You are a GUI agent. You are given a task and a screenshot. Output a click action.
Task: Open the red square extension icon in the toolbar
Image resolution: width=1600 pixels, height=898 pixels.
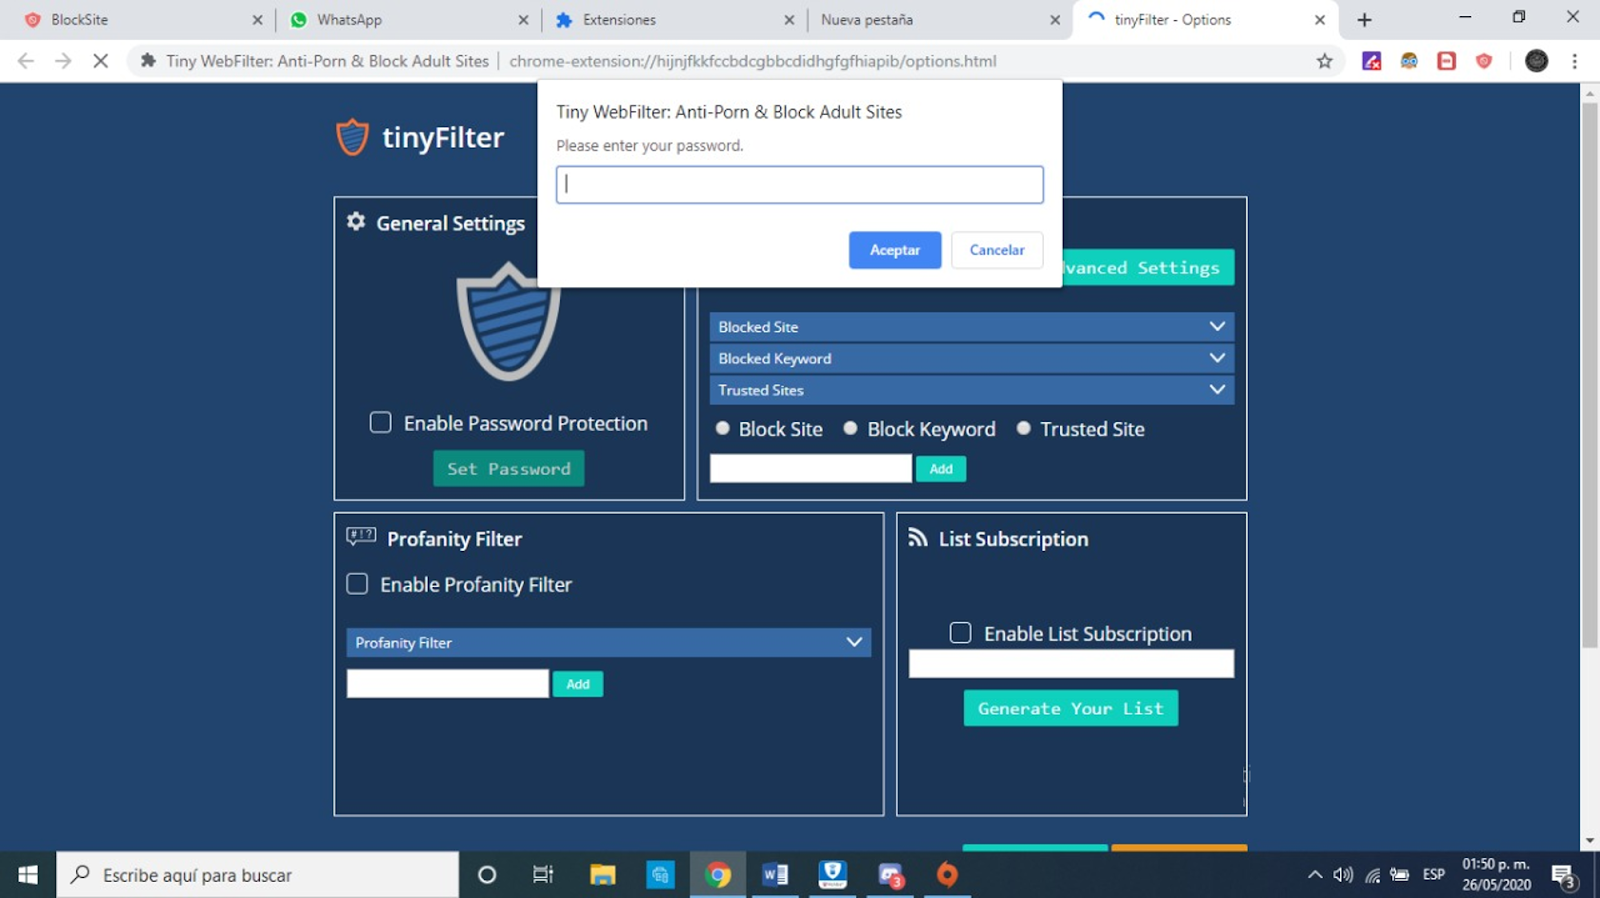1446,61
